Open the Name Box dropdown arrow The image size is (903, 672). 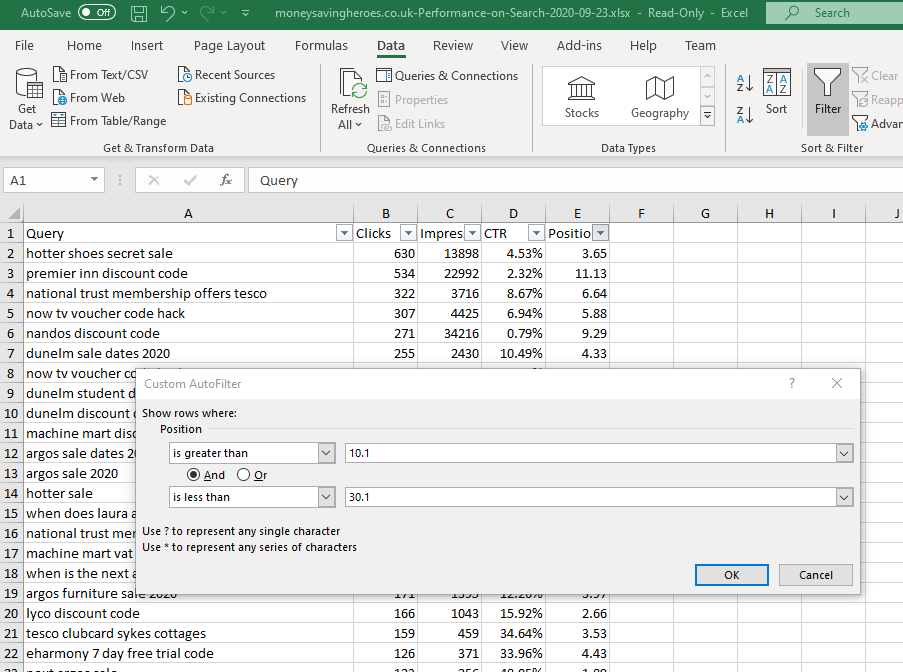click(x=94, y=180)
